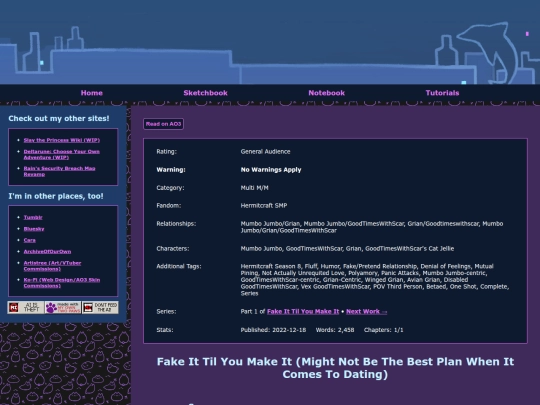Click the 'Words: 2,458' stat
The width and height of the screenshot is (540, 405).
335,330
